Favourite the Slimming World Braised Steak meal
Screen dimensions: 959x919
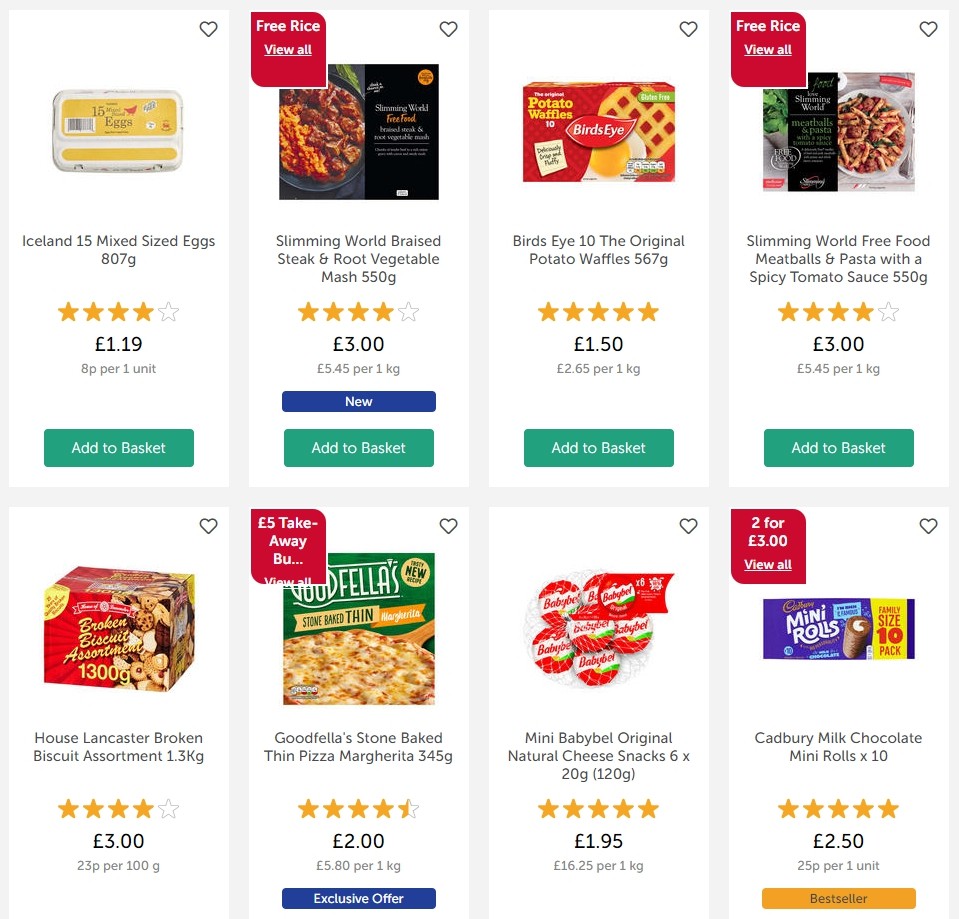[448, 29]
